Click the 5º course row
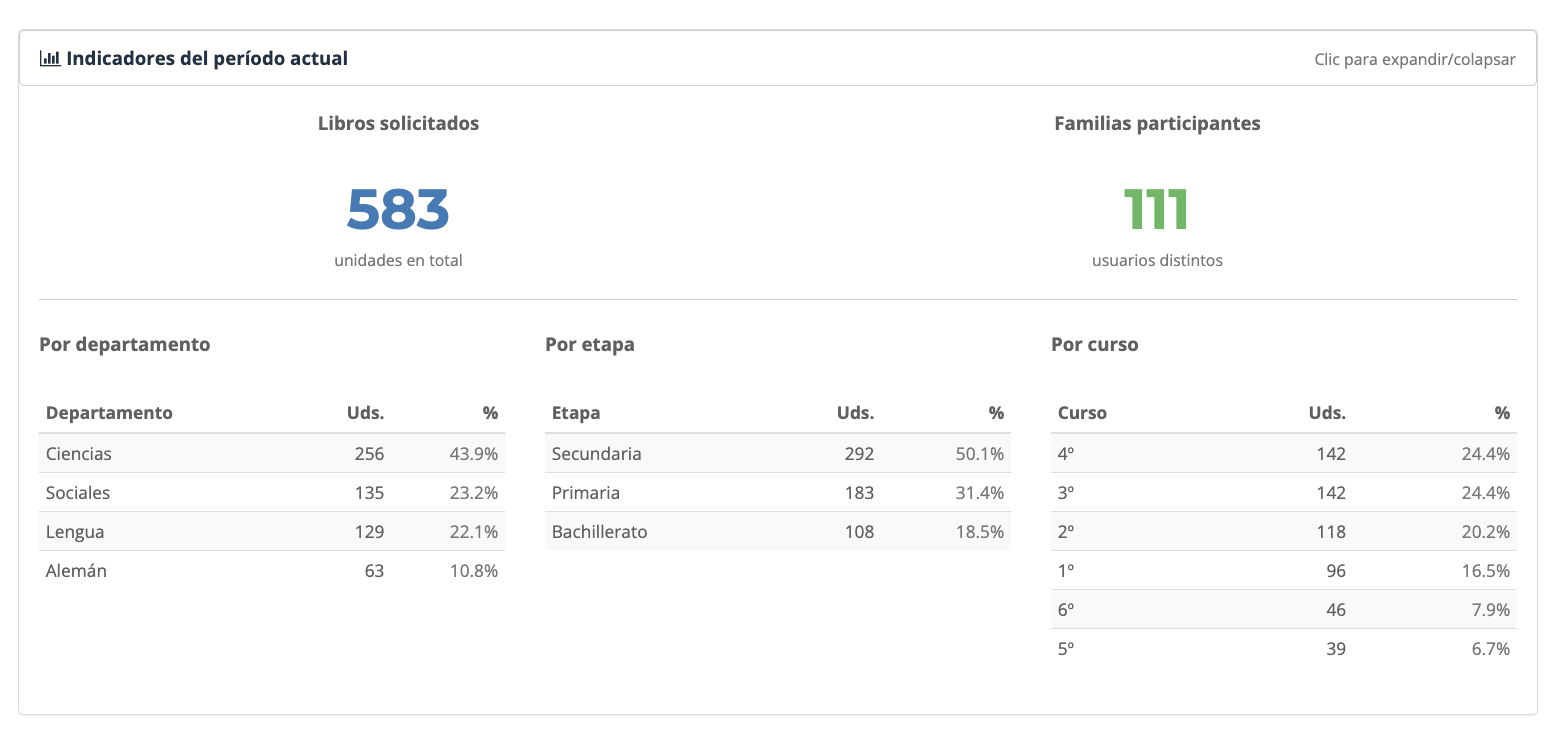 click(1284, 648)
